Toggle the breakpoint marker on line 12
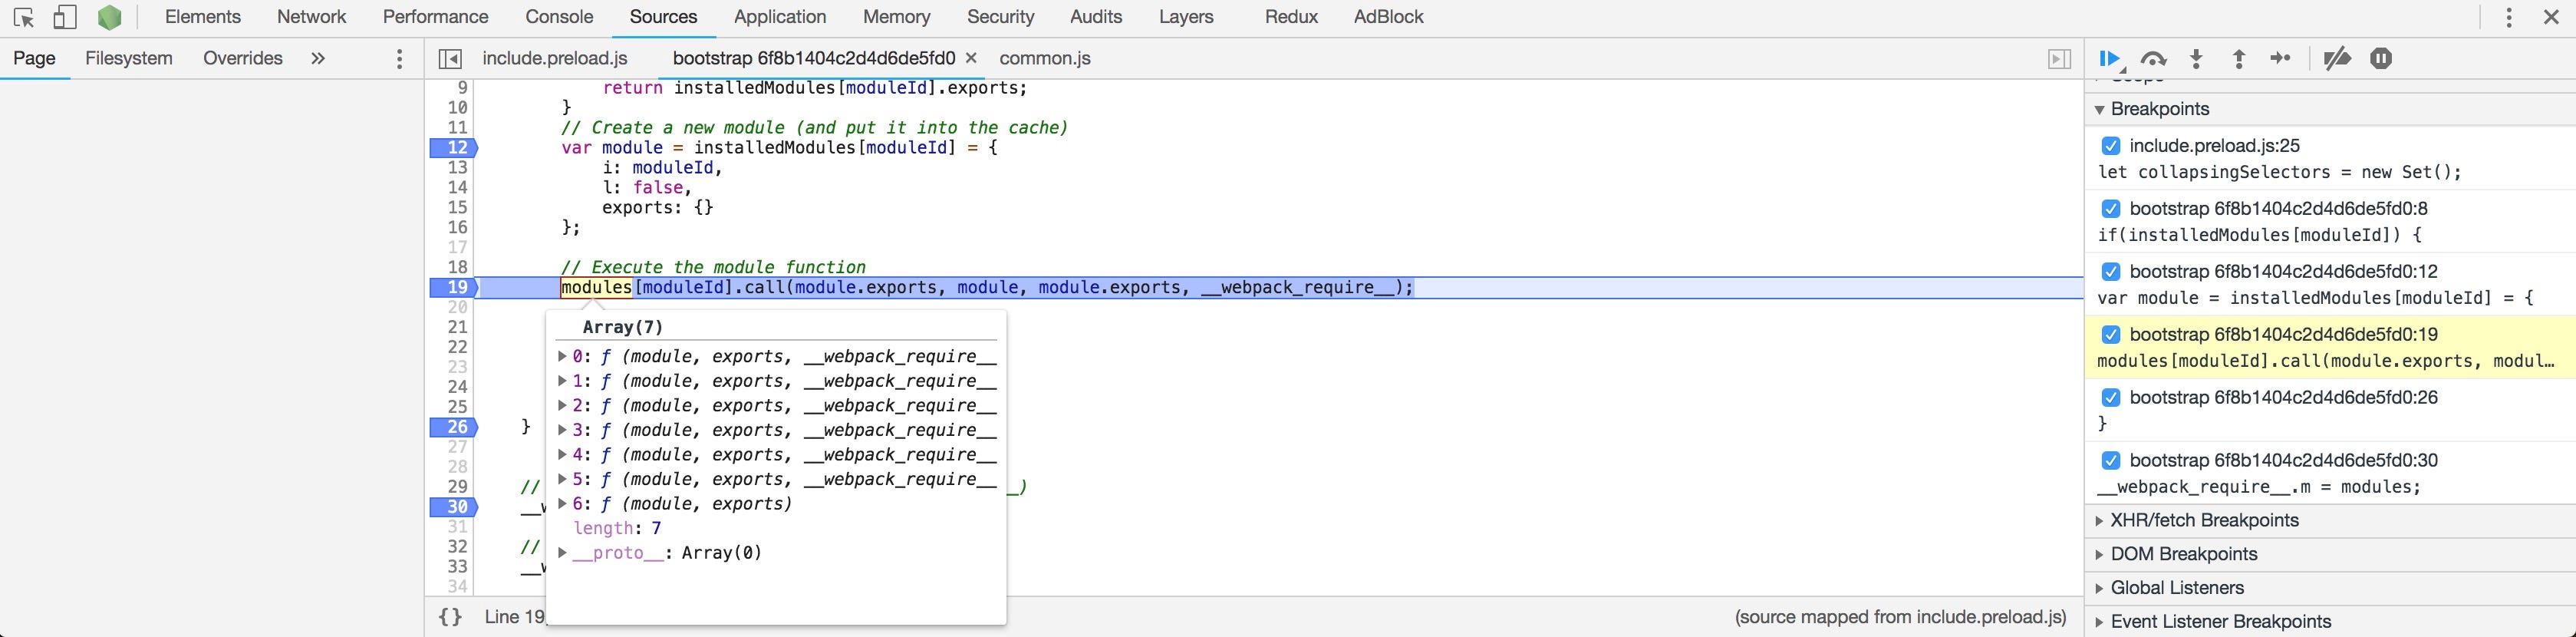2576x637 pixels. point(454,148)
